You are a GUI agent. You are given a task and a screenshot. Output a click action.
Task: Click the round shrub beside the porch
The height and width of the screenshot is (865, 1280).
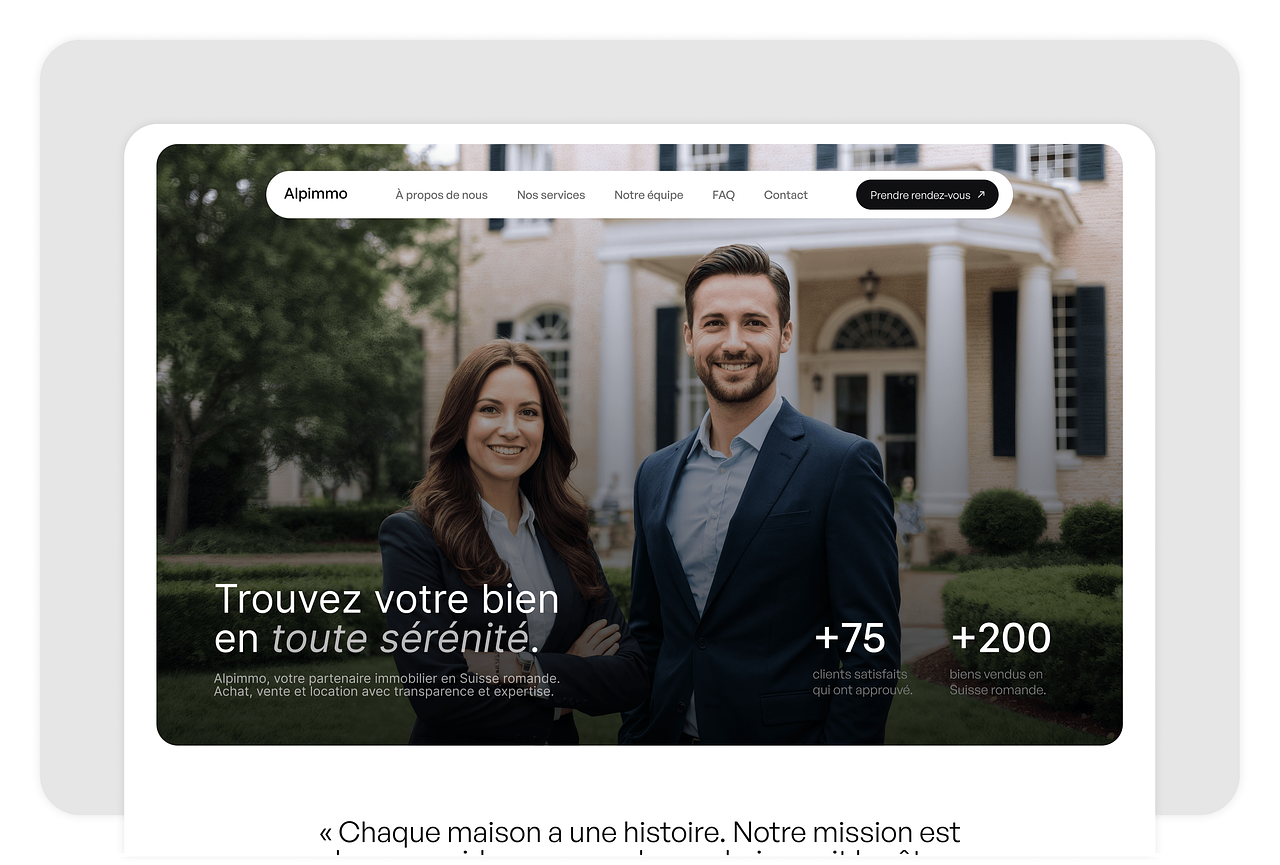click(1003, 521)
